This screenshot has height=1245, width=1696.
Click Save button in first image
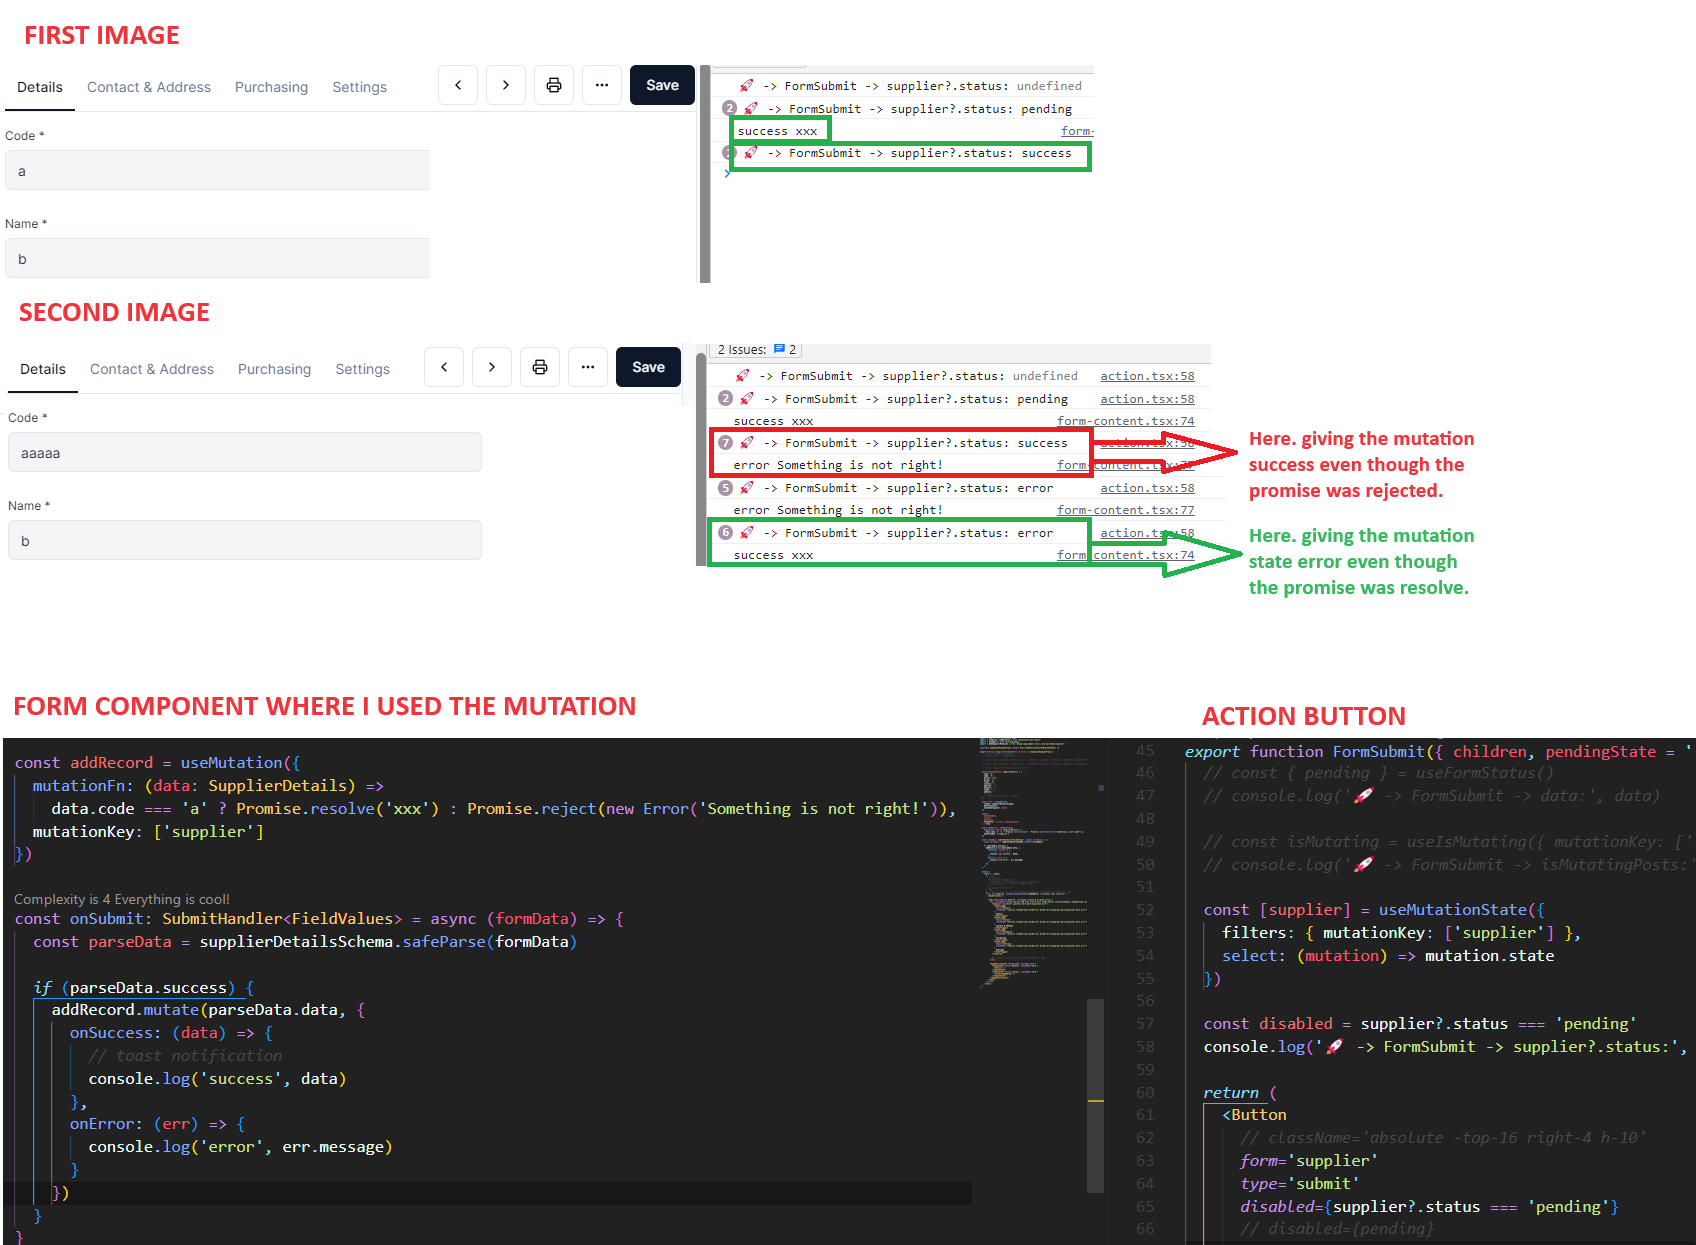tap(662, 85)
